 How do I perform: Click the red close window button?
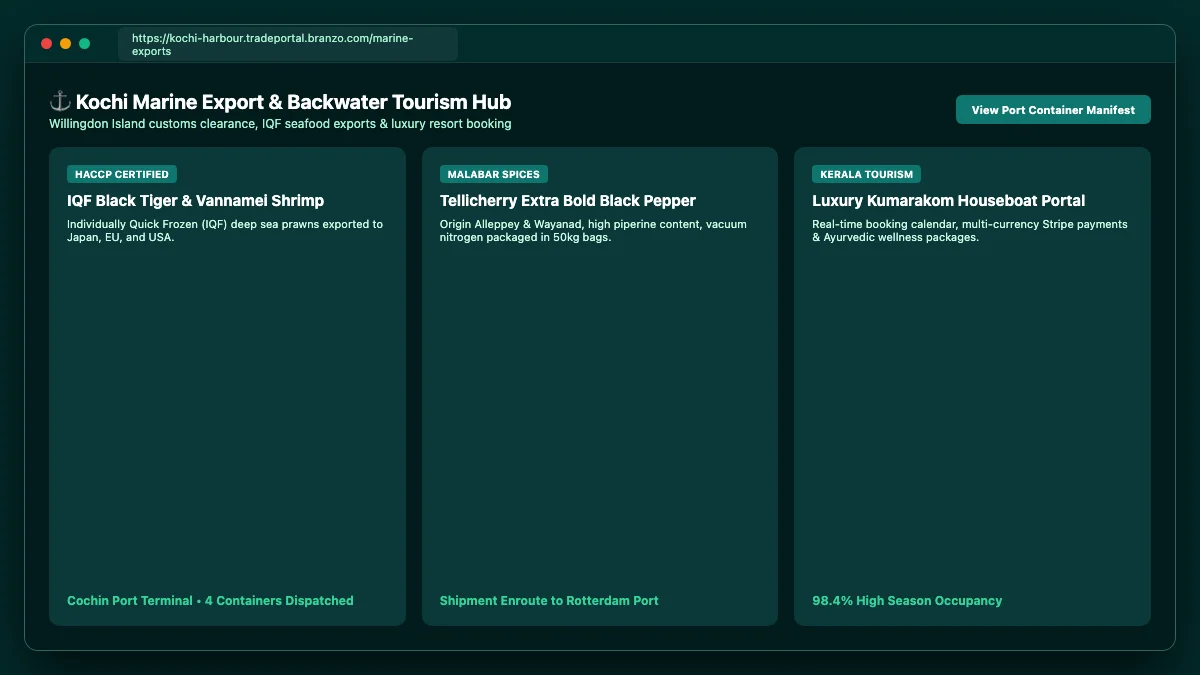(46, 43)
